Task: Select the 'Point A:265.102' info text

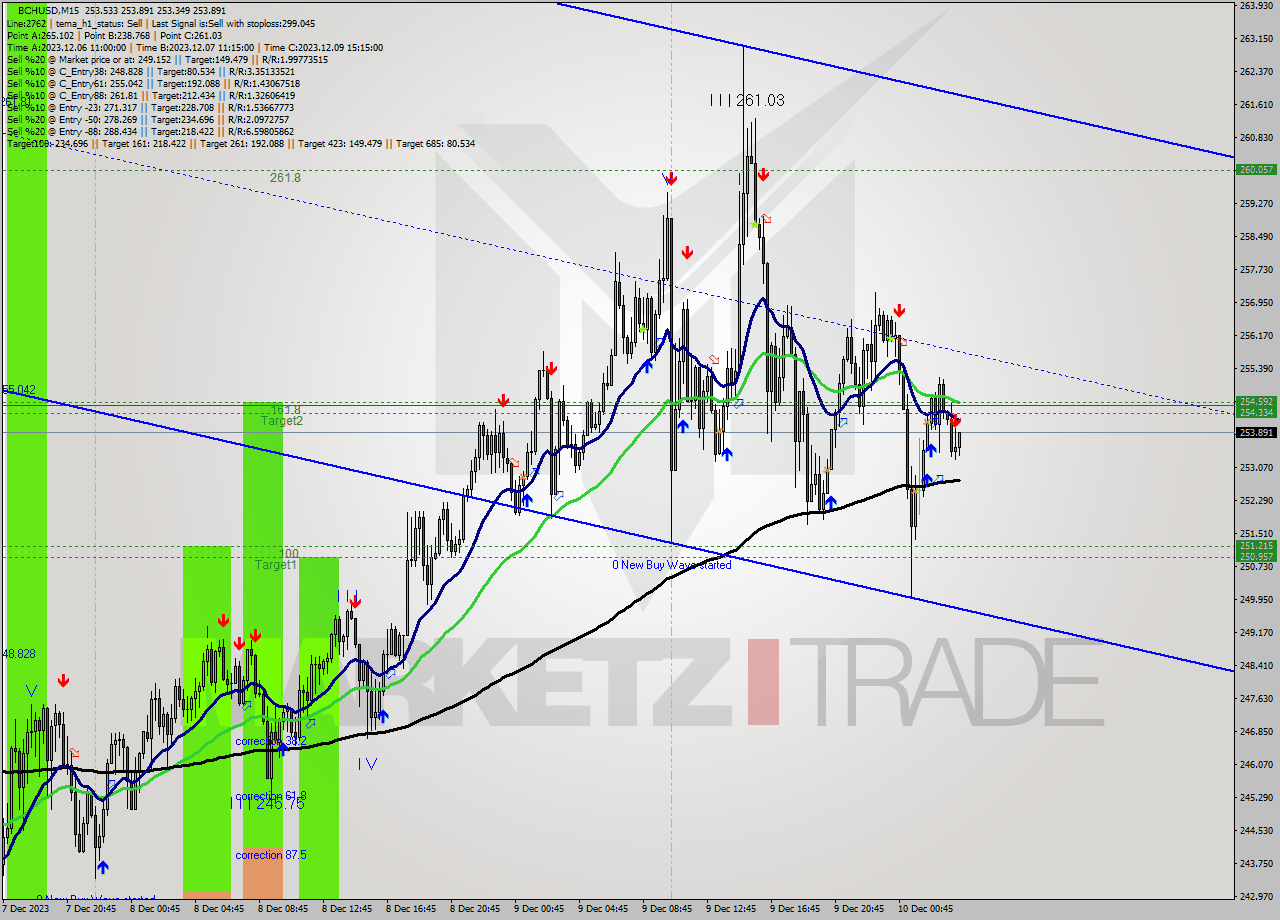Action: coord(40,35)
